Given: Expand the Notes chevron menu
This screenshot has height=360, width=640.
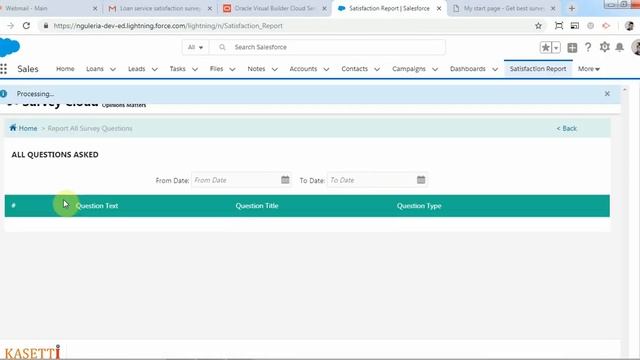Looking at the screenshot, I should pos(274,69).
